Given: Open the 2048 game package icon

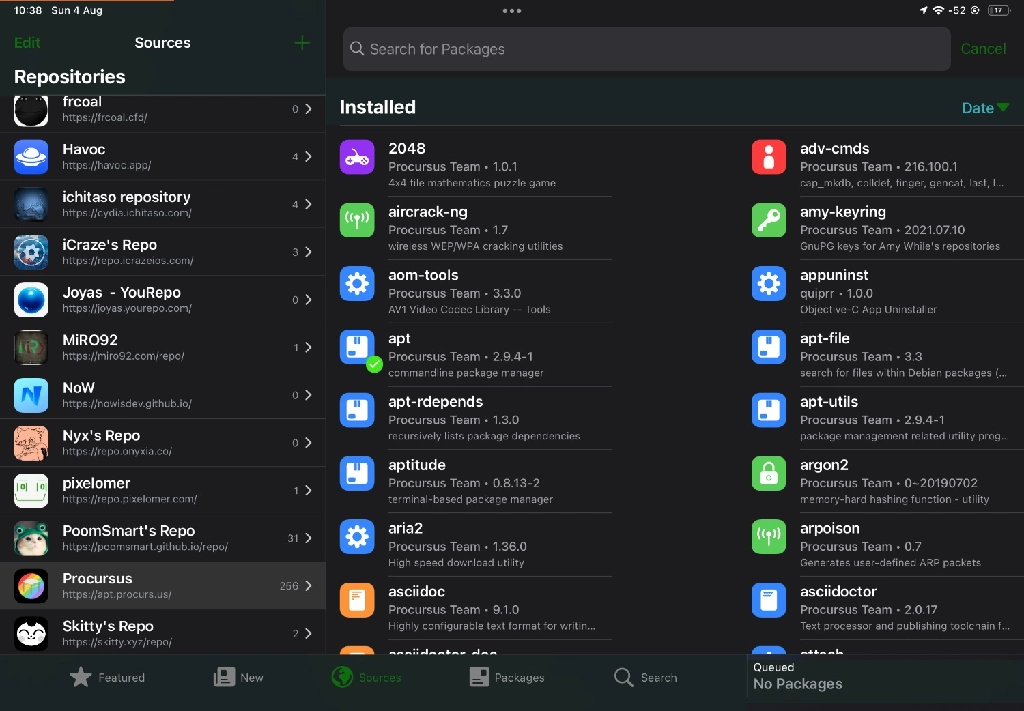Looking at the screenshot, I should click(x=357, y=157).
